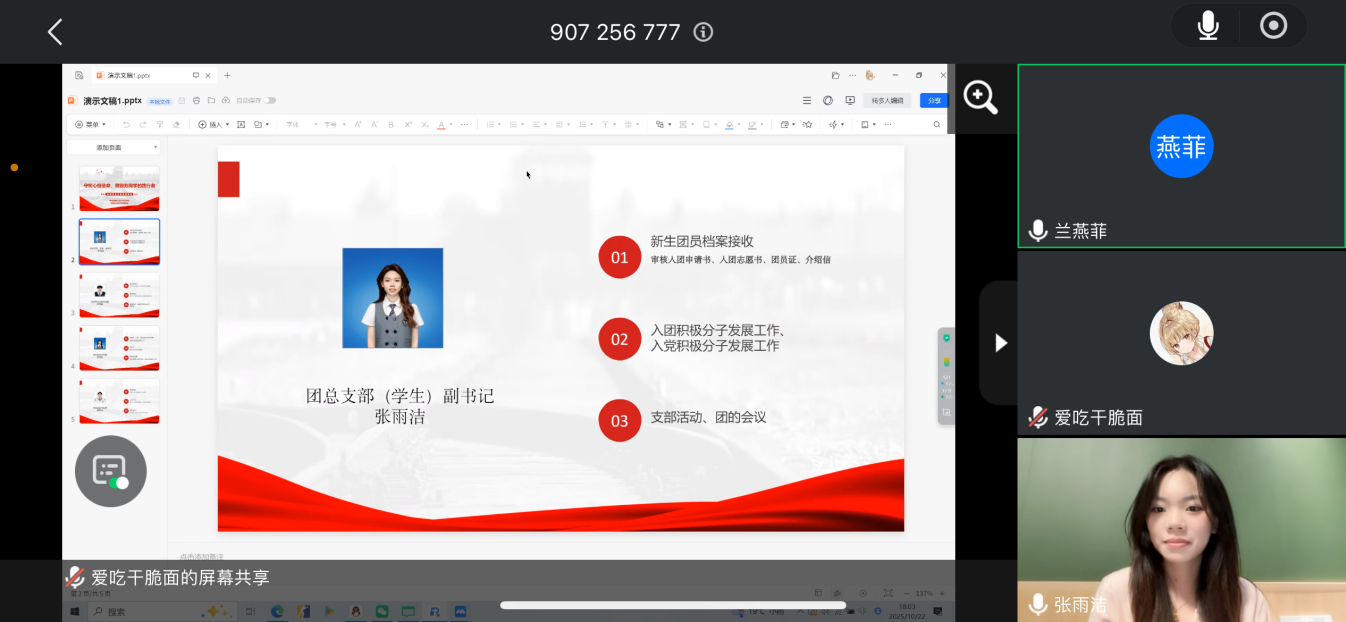
Task: Click the magnifier zoom-in icon on shared screen
Action: point(980,97)
